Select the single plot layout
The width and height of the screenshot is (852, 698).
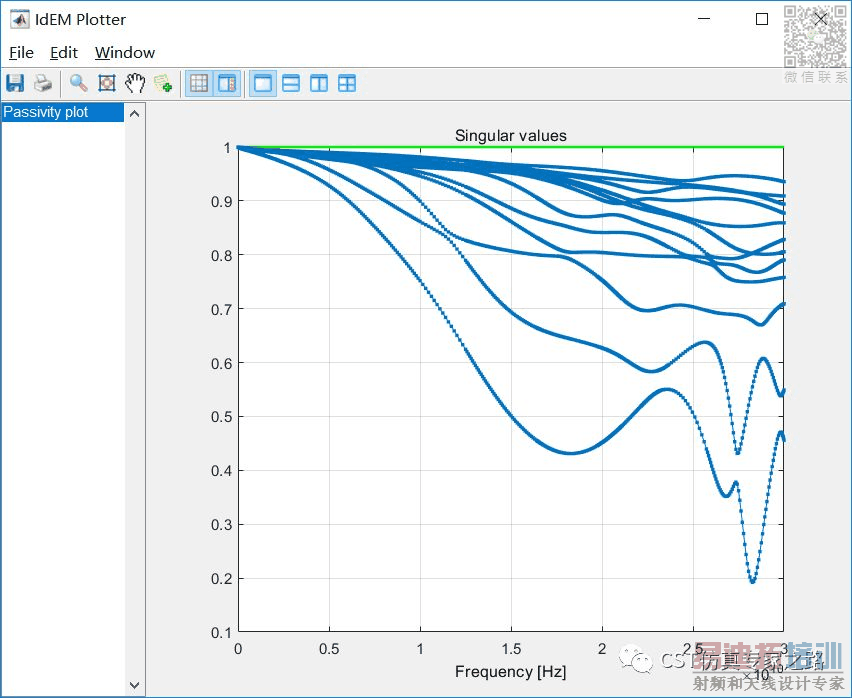263,84
